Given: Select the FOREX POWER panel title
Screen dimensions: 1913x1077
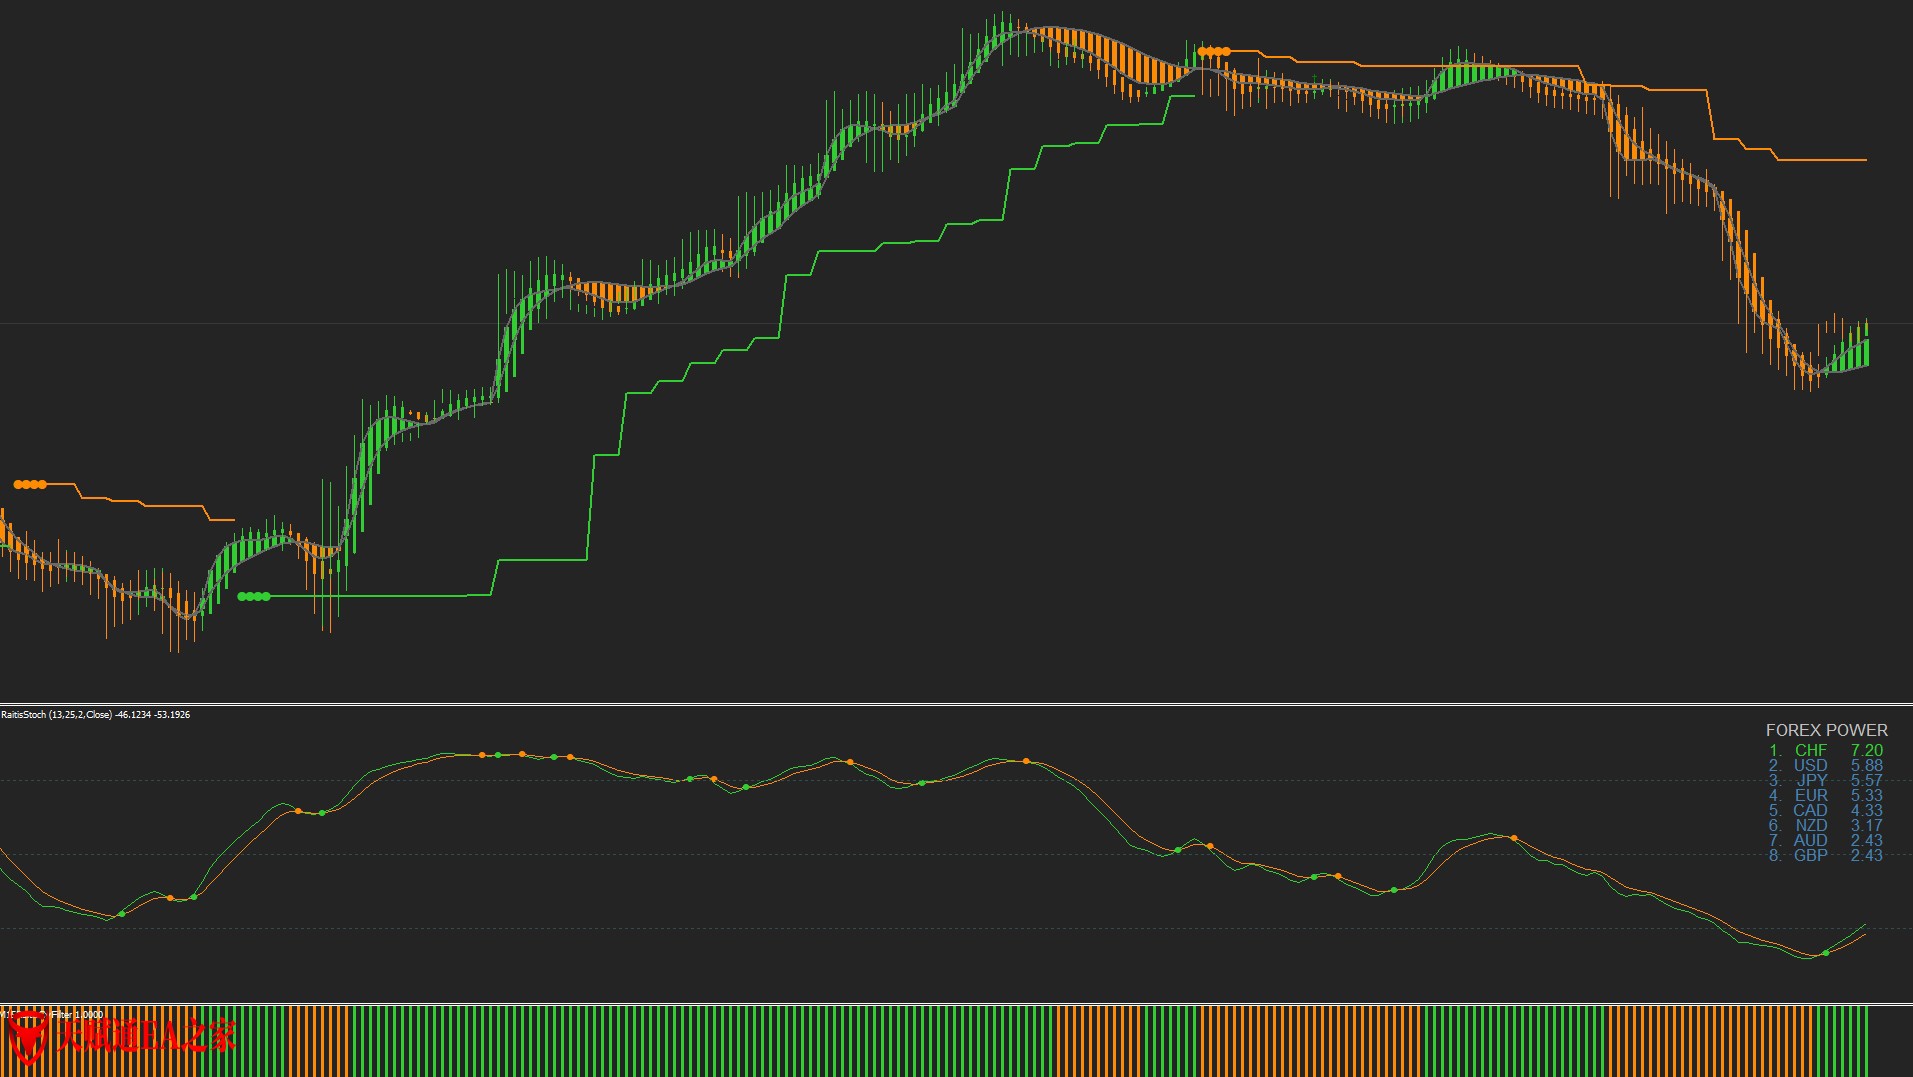Looking at the screenshot, I should pyautogui.click(x=1826, y=730).
